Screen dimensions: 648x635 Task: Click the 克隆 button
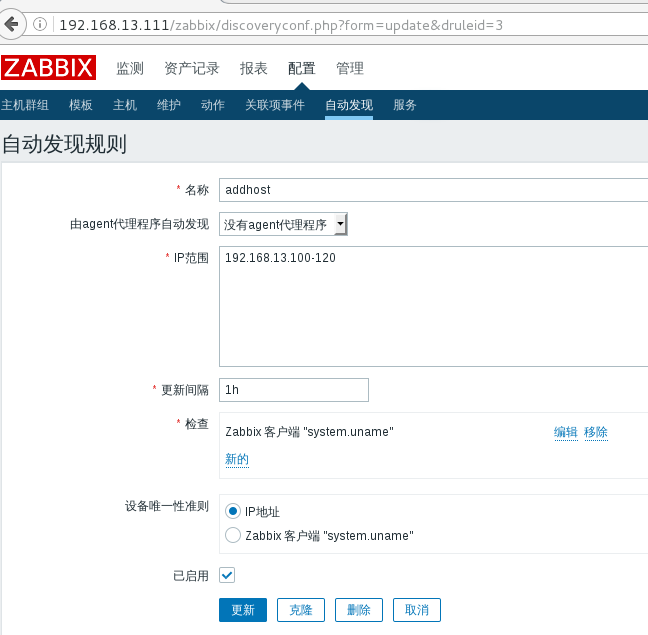pyautogui.click(x=301, y=610)
